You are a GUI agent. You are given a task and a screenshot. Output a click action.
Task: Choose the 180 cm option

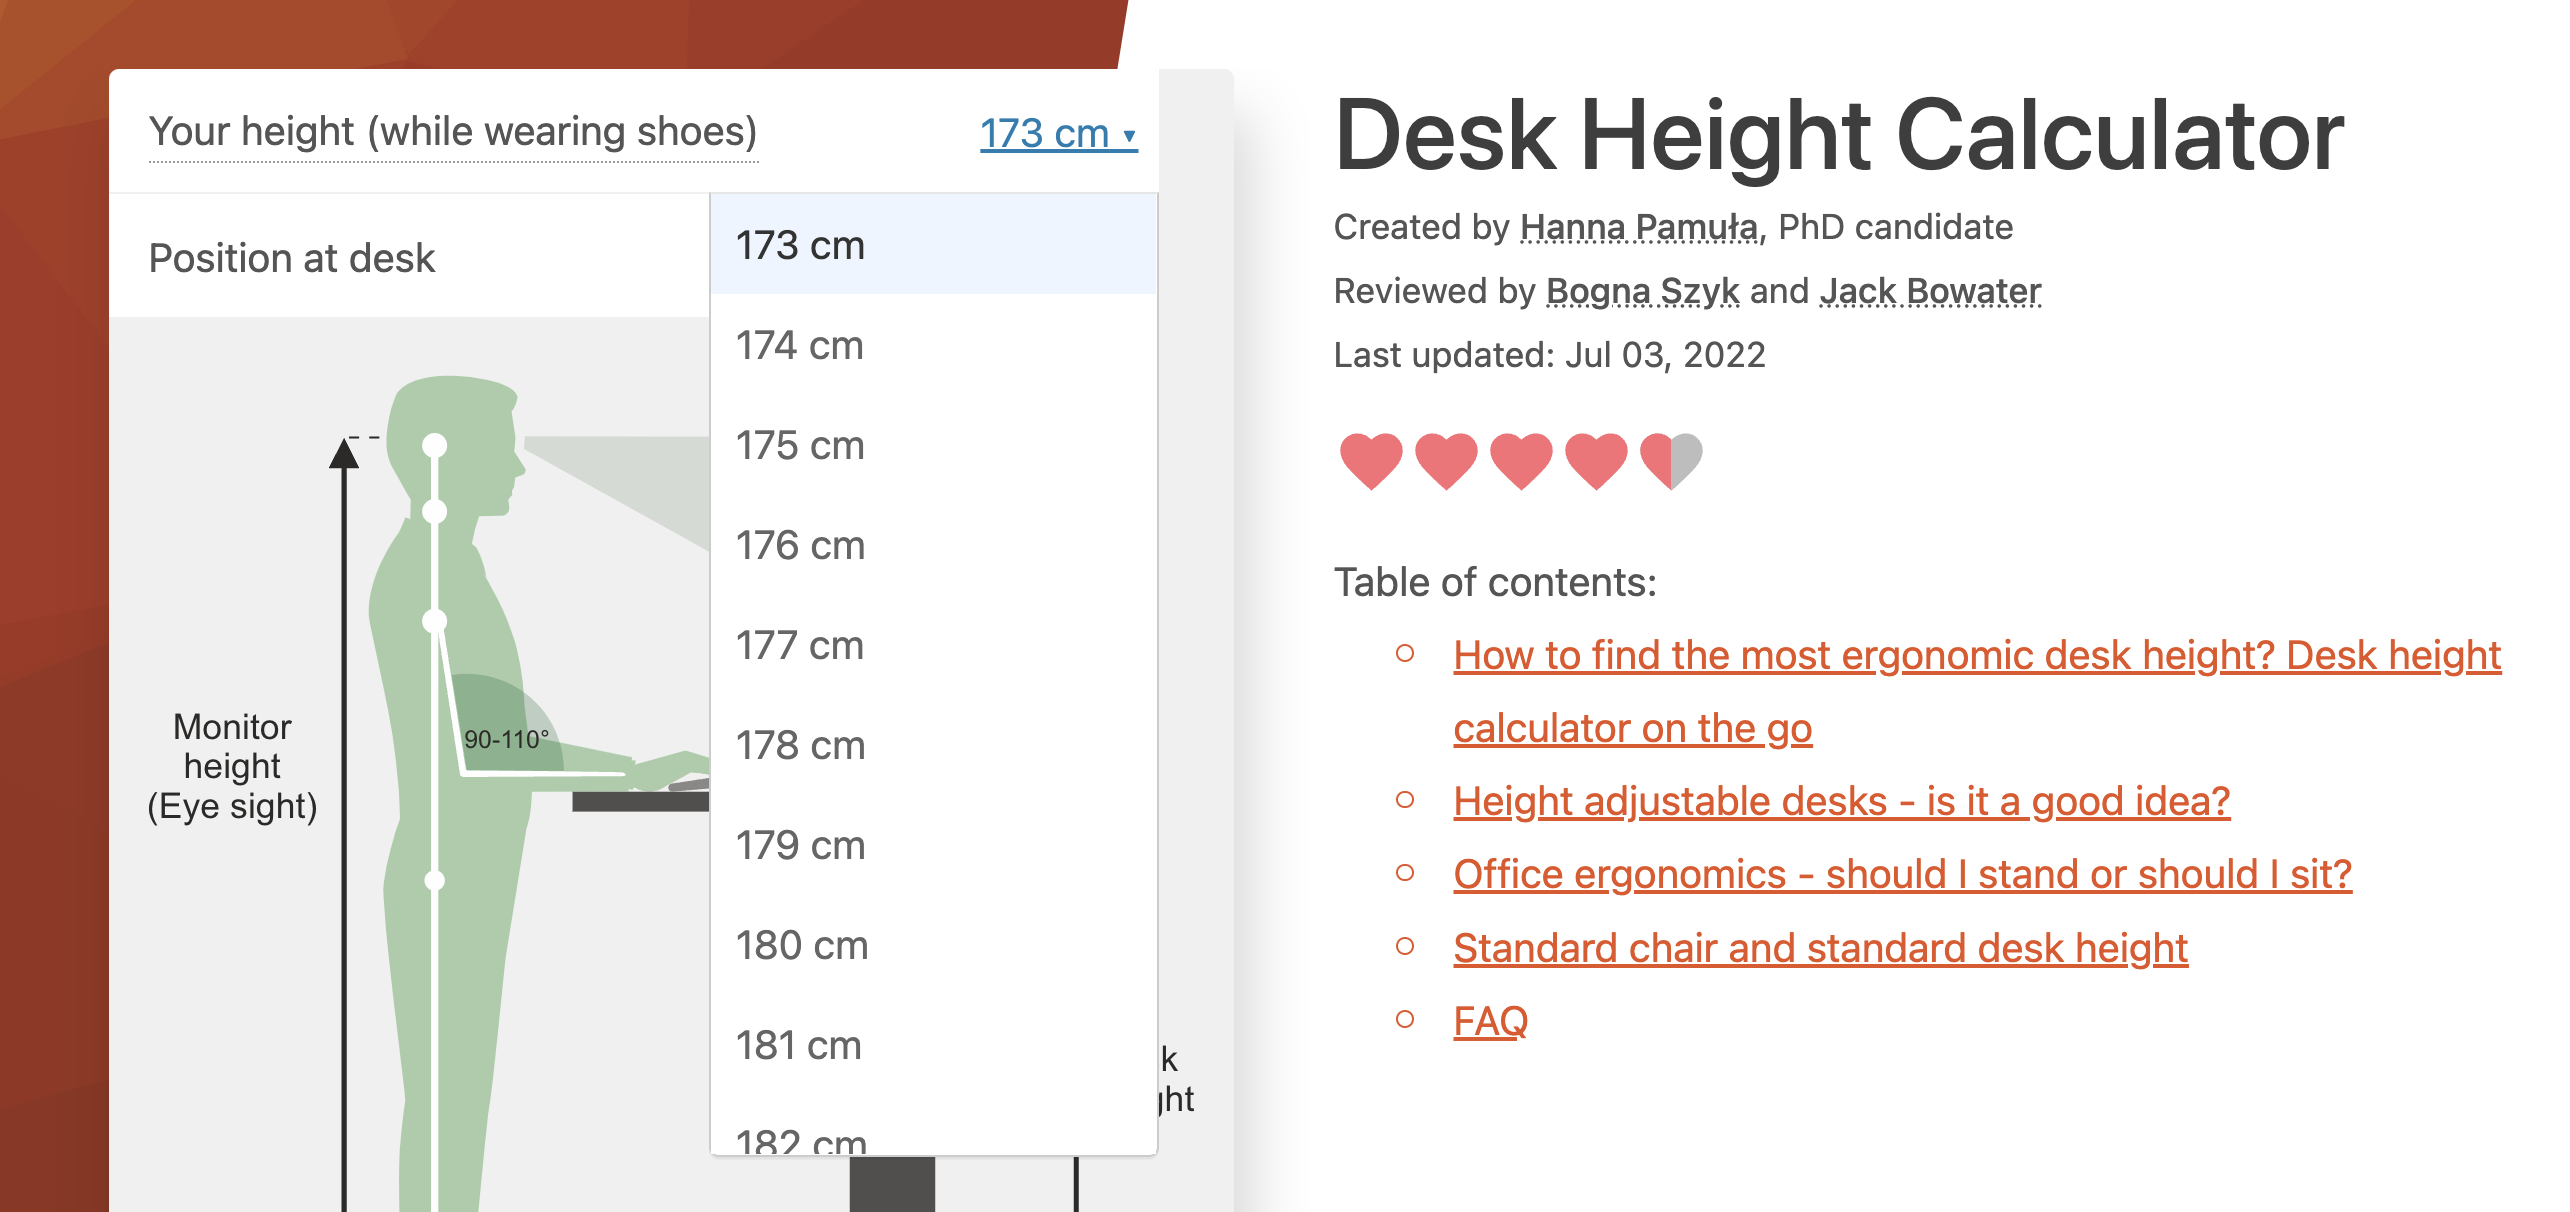pyautogui.click(x=802, y=946)
